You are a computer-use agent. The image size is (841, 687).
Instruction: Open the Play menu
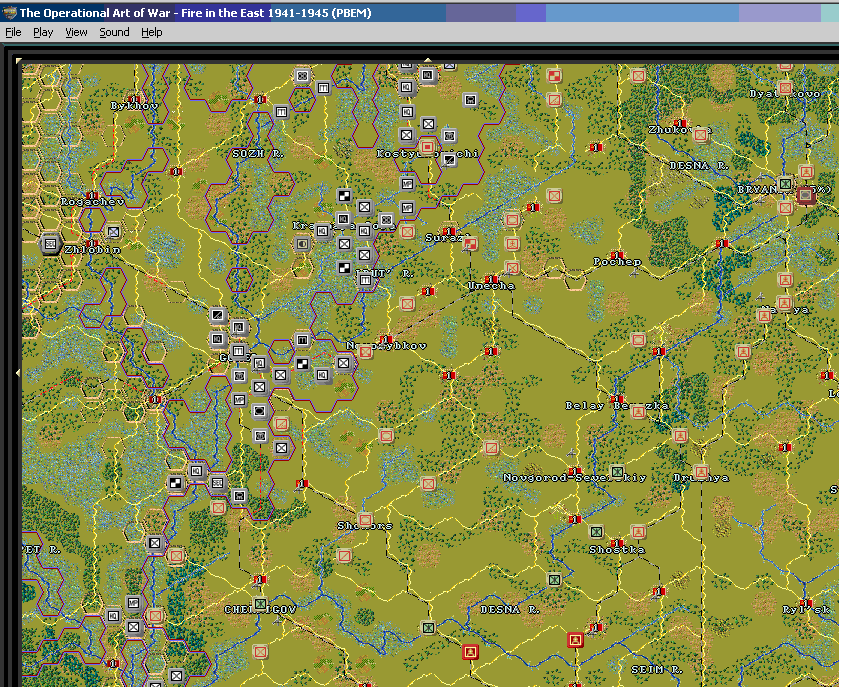coord(43,32)
